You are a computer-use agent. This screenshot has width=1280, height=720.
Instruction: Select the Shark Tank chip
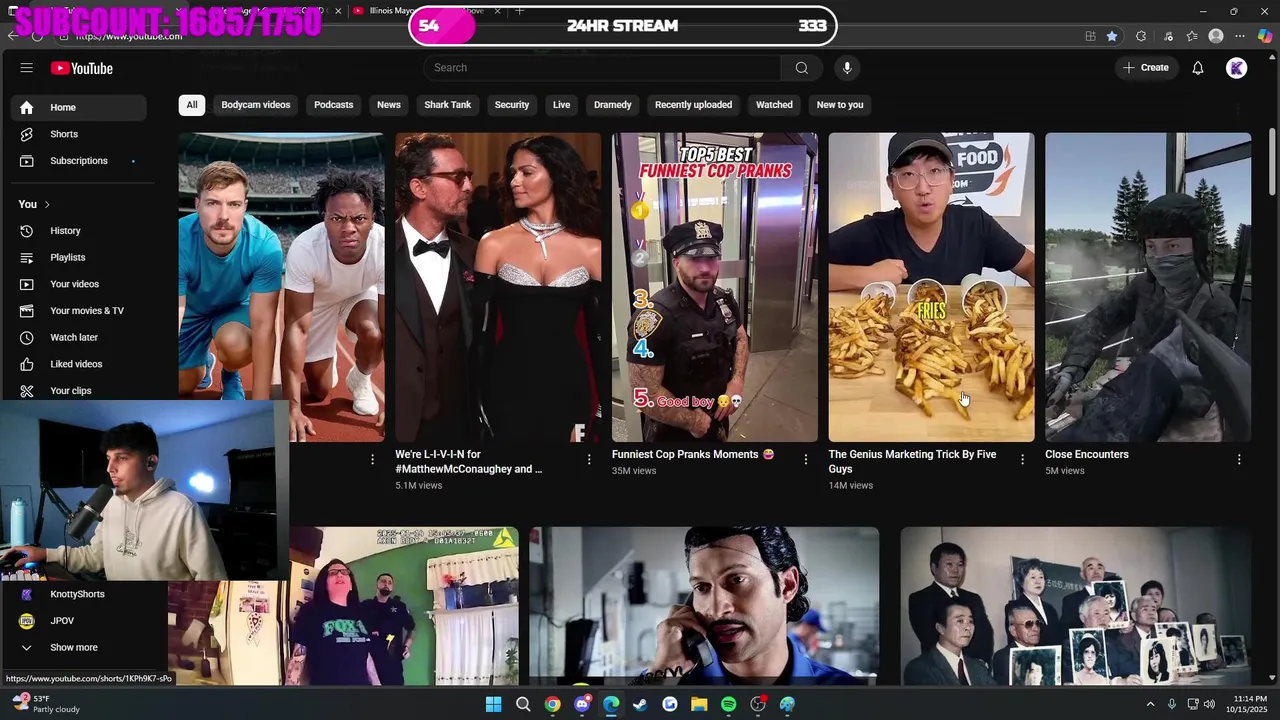coord(448,105)
